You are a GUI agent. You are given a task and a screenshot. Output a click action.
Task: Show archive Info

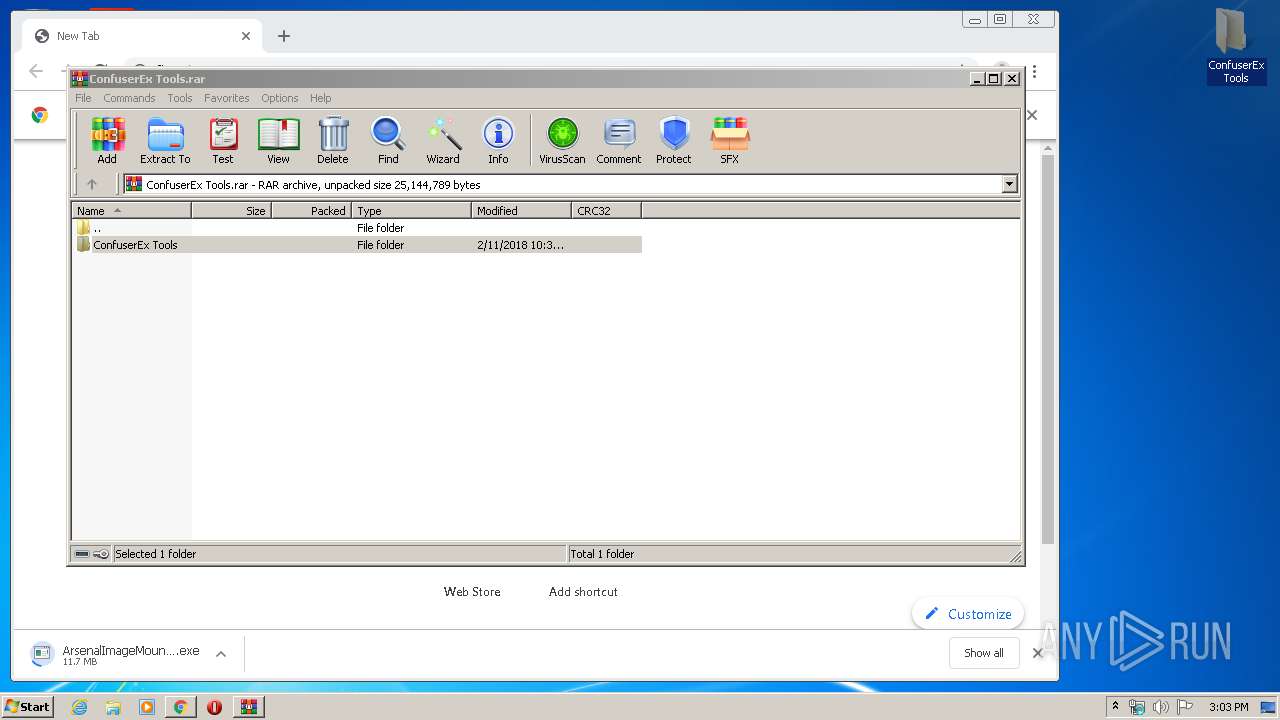pyautogui.click(x=498, y=140)
